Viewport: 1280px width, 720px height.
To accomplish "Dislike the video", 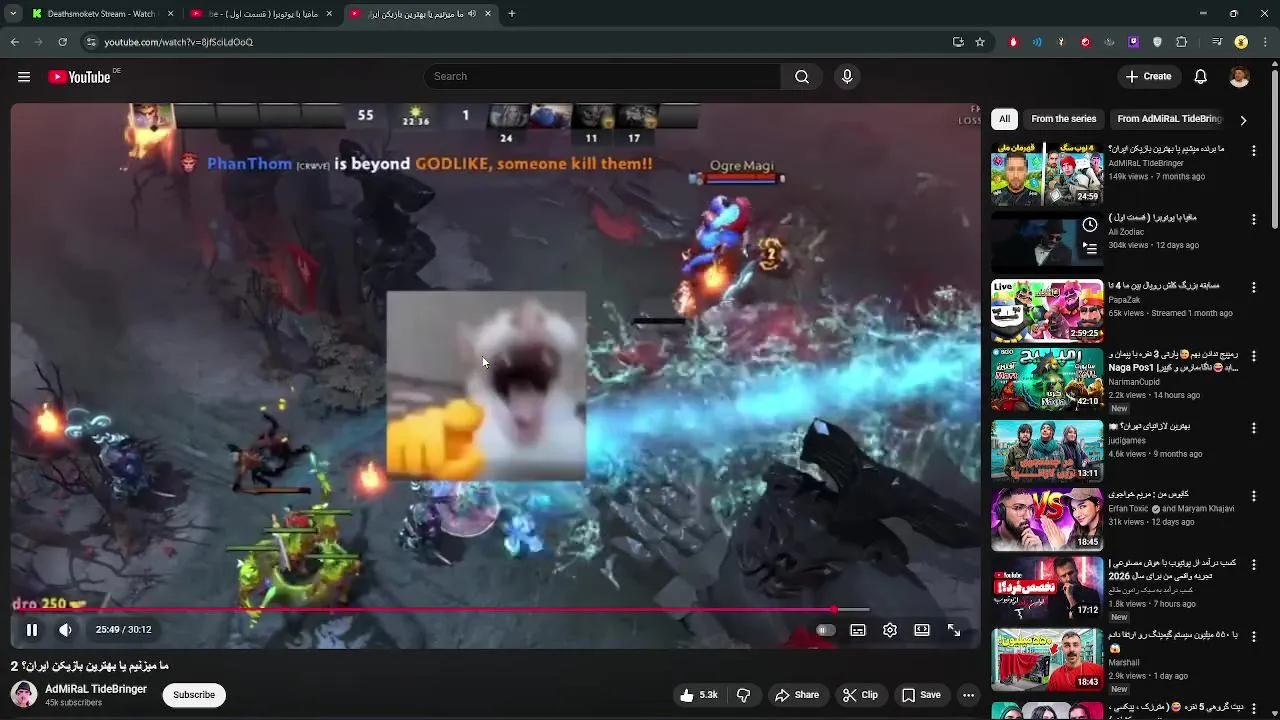I will [744, 695].
